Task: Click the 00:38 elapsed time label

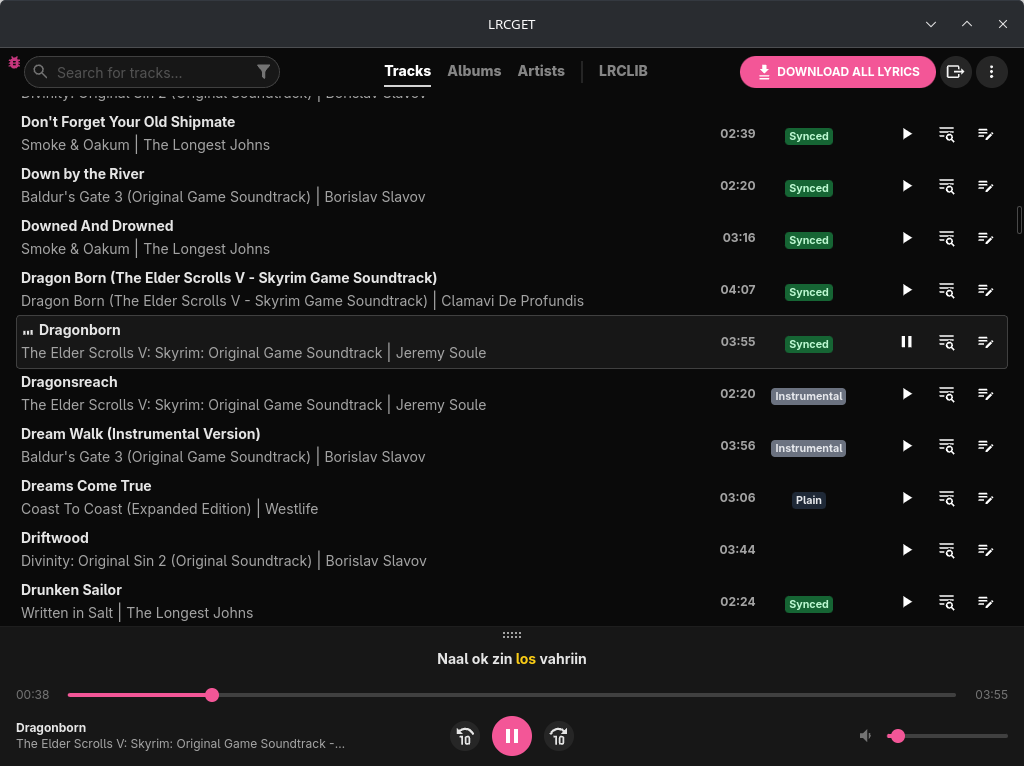Action: click(x=33, y=695)
